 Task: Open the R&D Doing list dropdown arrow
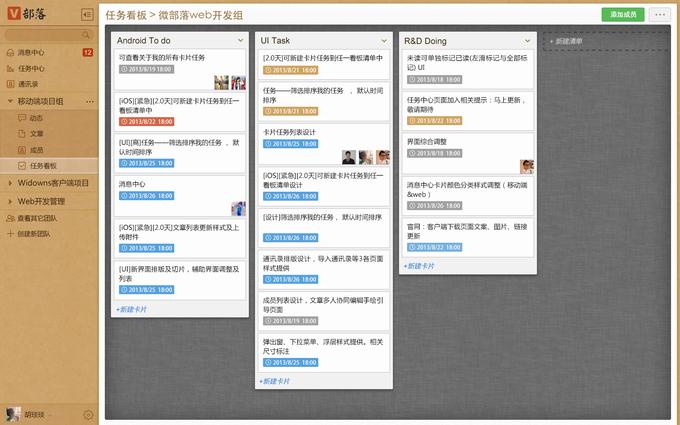(530, 40)
